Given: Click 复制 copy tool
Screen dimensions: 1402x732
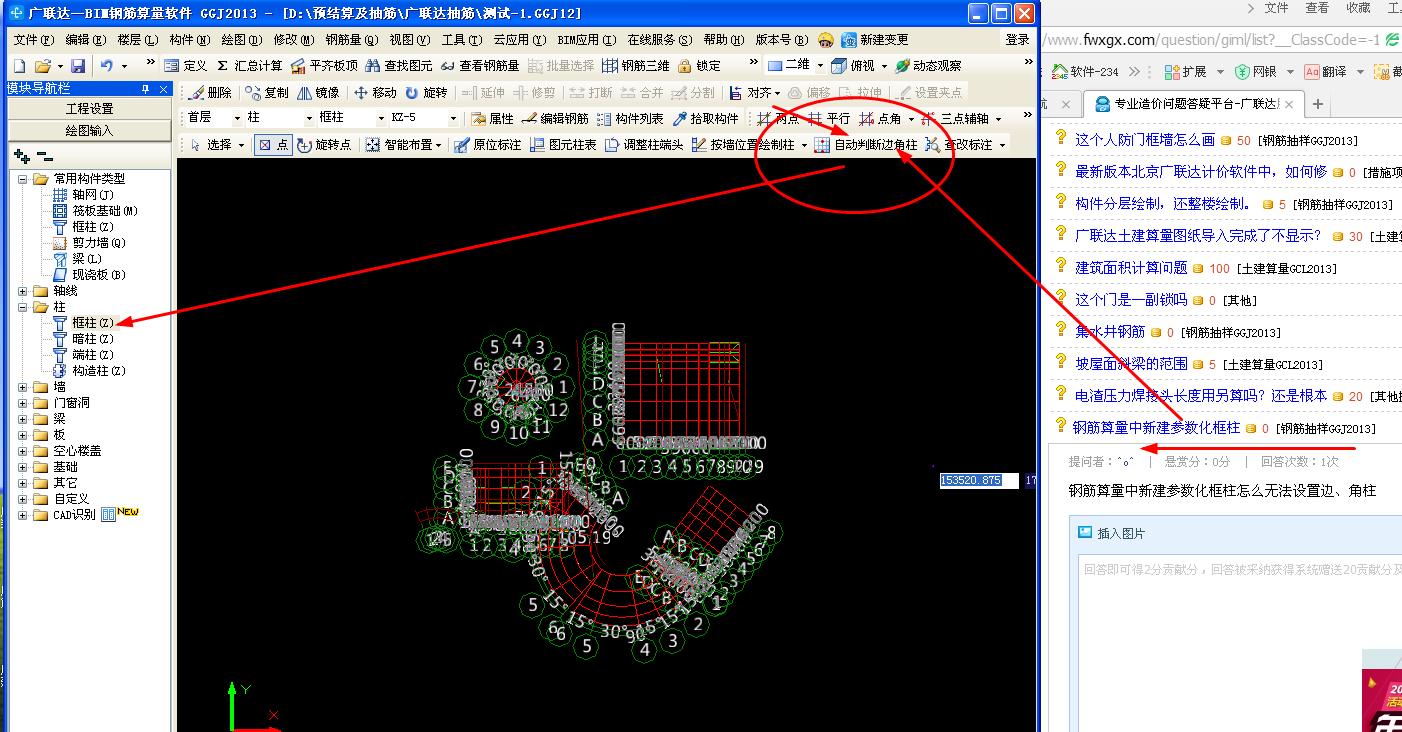Looking at the screenshot, I should coord(267,92).
